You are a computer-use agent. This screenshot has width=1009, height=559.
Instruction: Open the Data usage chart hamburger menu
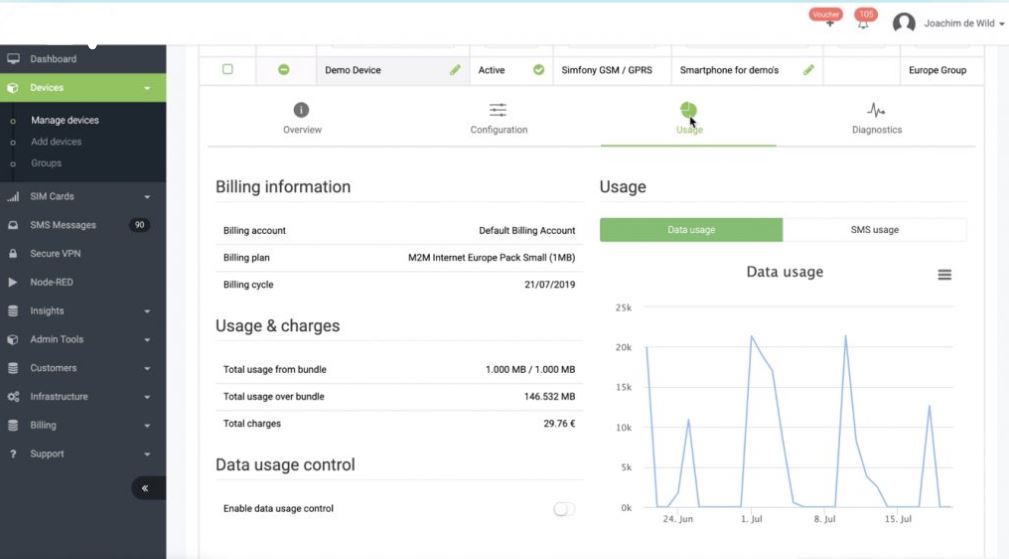click(944, 275)
